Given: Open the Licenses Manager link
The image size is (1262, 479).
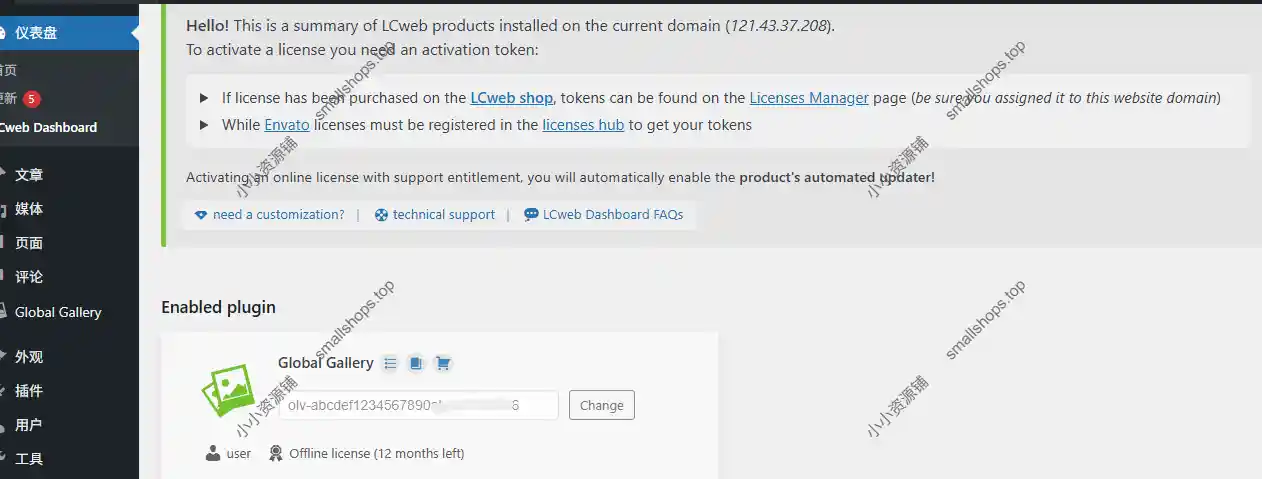Looking at the screenshot, I should click(x=809, y=98).
